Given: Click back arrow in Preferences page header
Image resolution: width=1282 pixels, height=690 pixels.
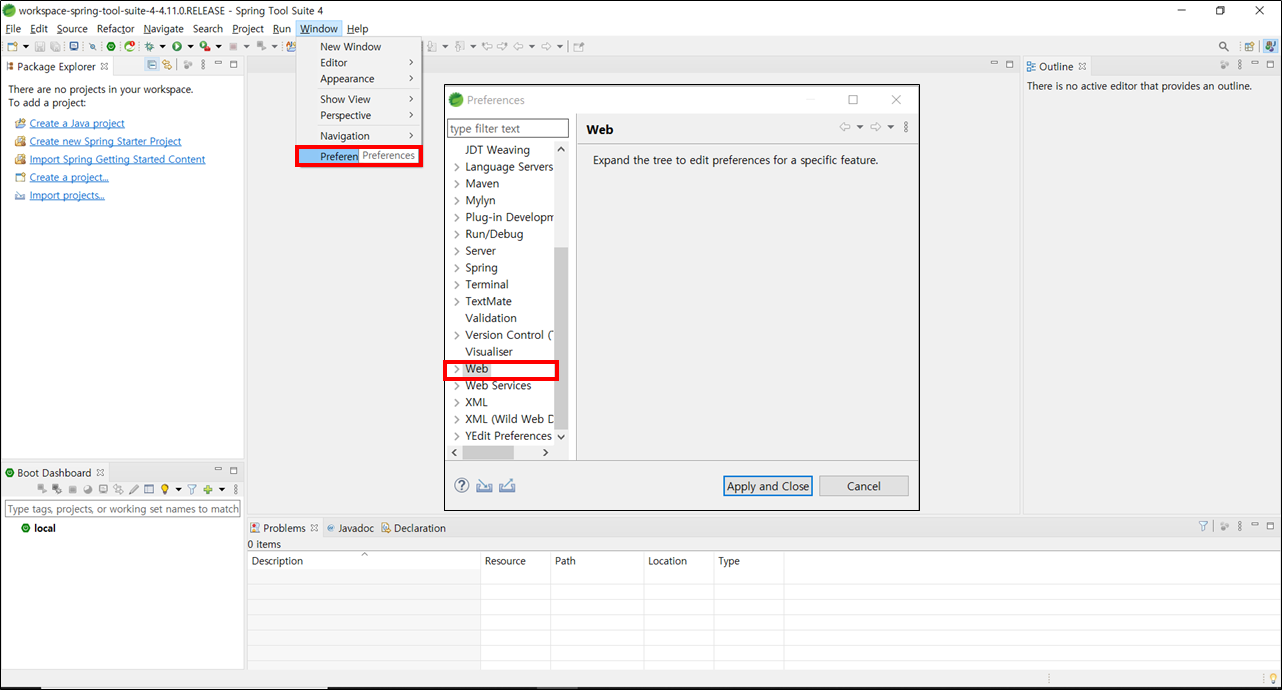Looking at the screenshot, I should click(845, 127).
